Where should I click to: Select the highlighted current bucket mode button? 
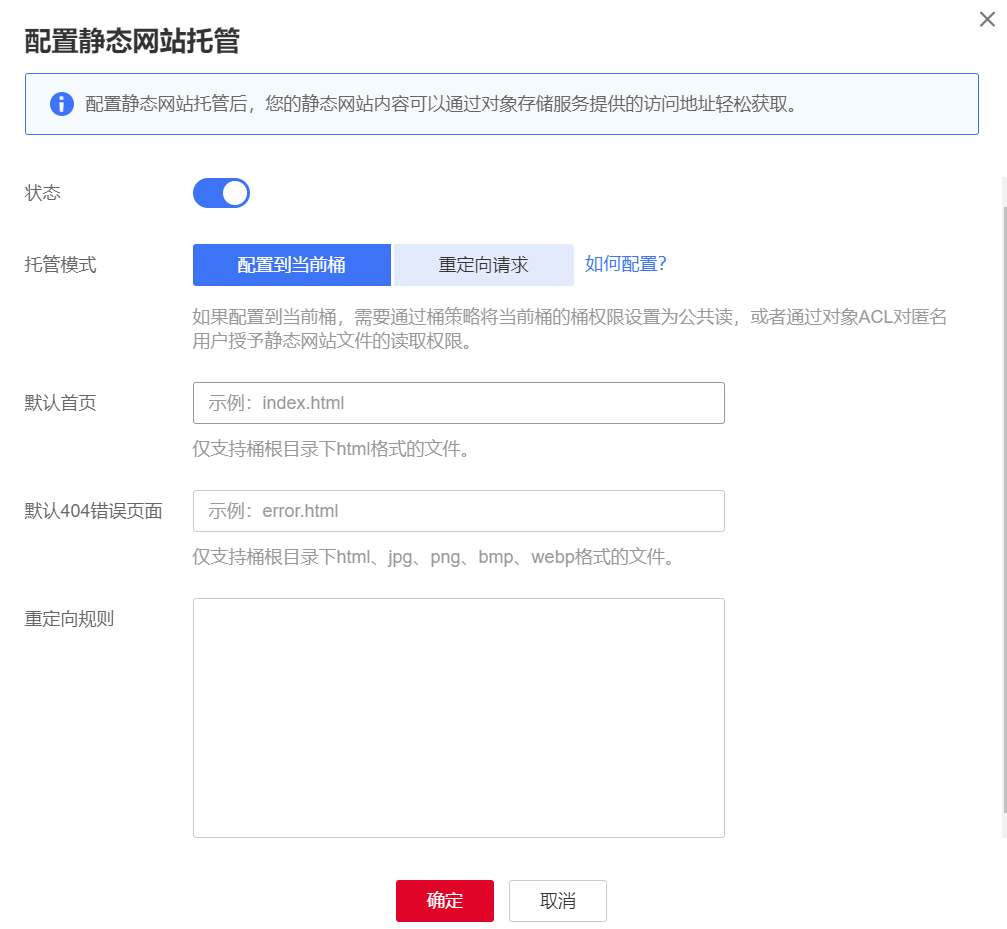point(291,264)
